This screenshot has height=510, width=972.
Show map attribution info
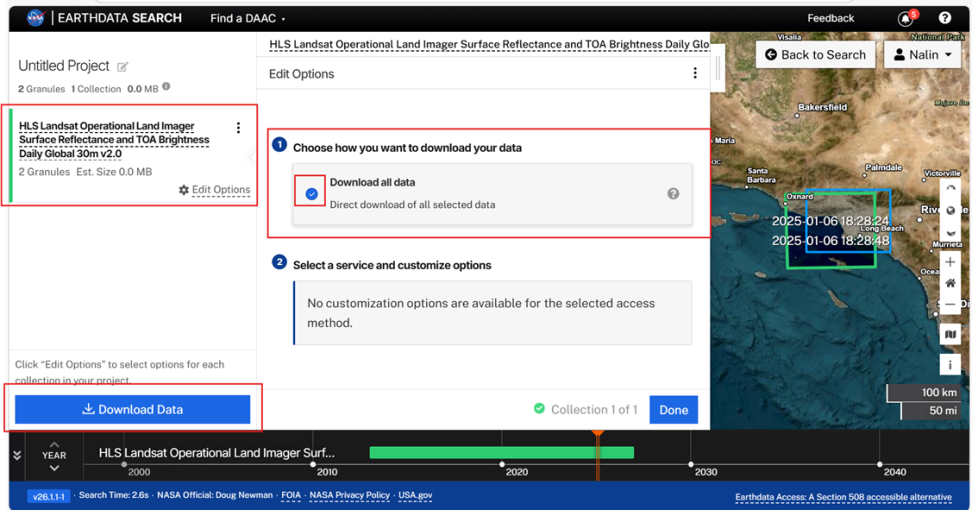tap(950, 365)
